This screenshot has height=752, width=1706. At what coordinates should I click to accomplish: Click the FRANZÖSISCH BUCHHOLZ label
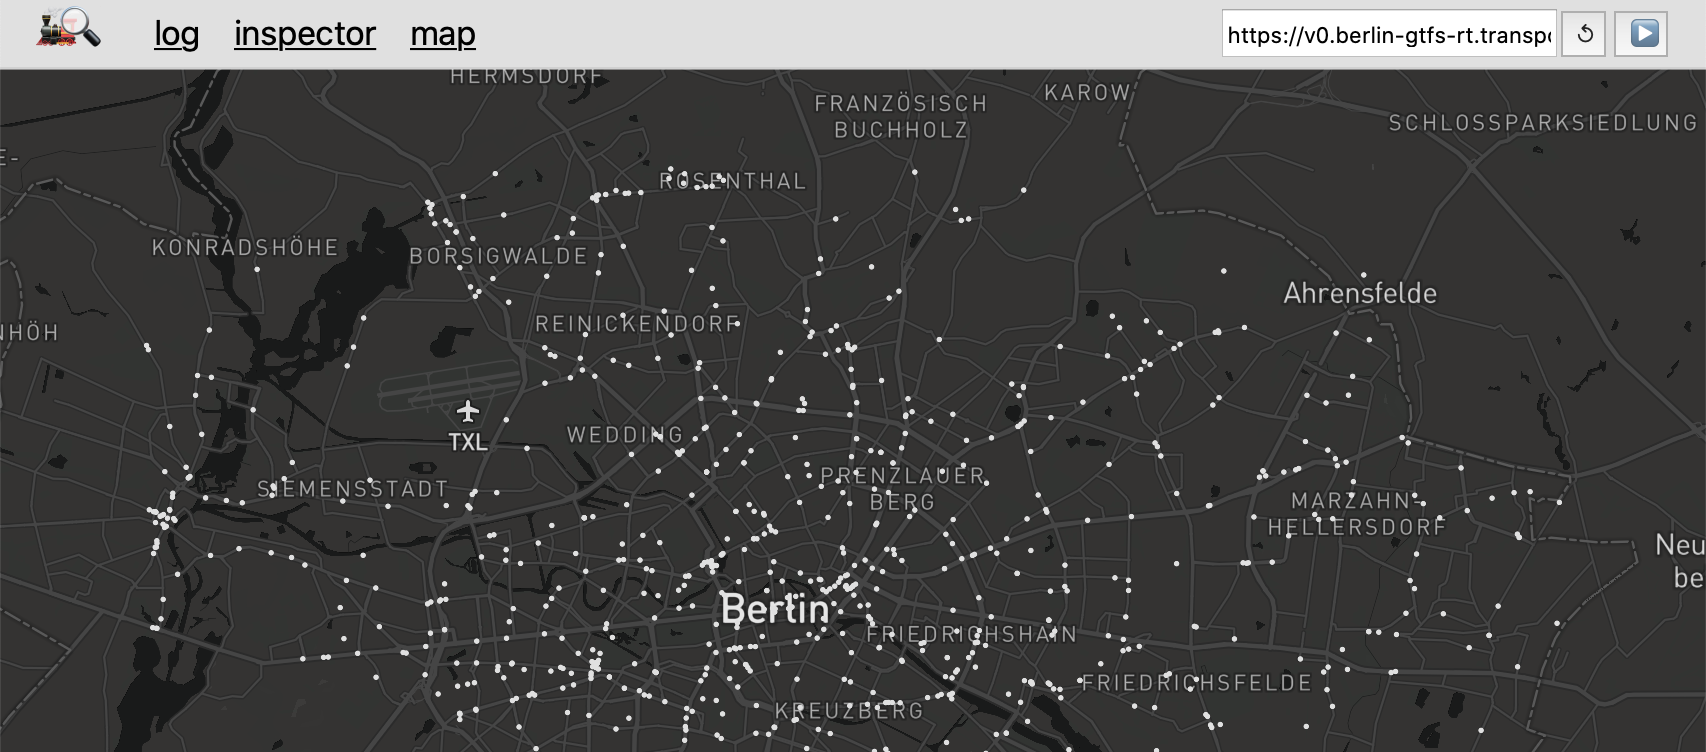tap(901, 117)
